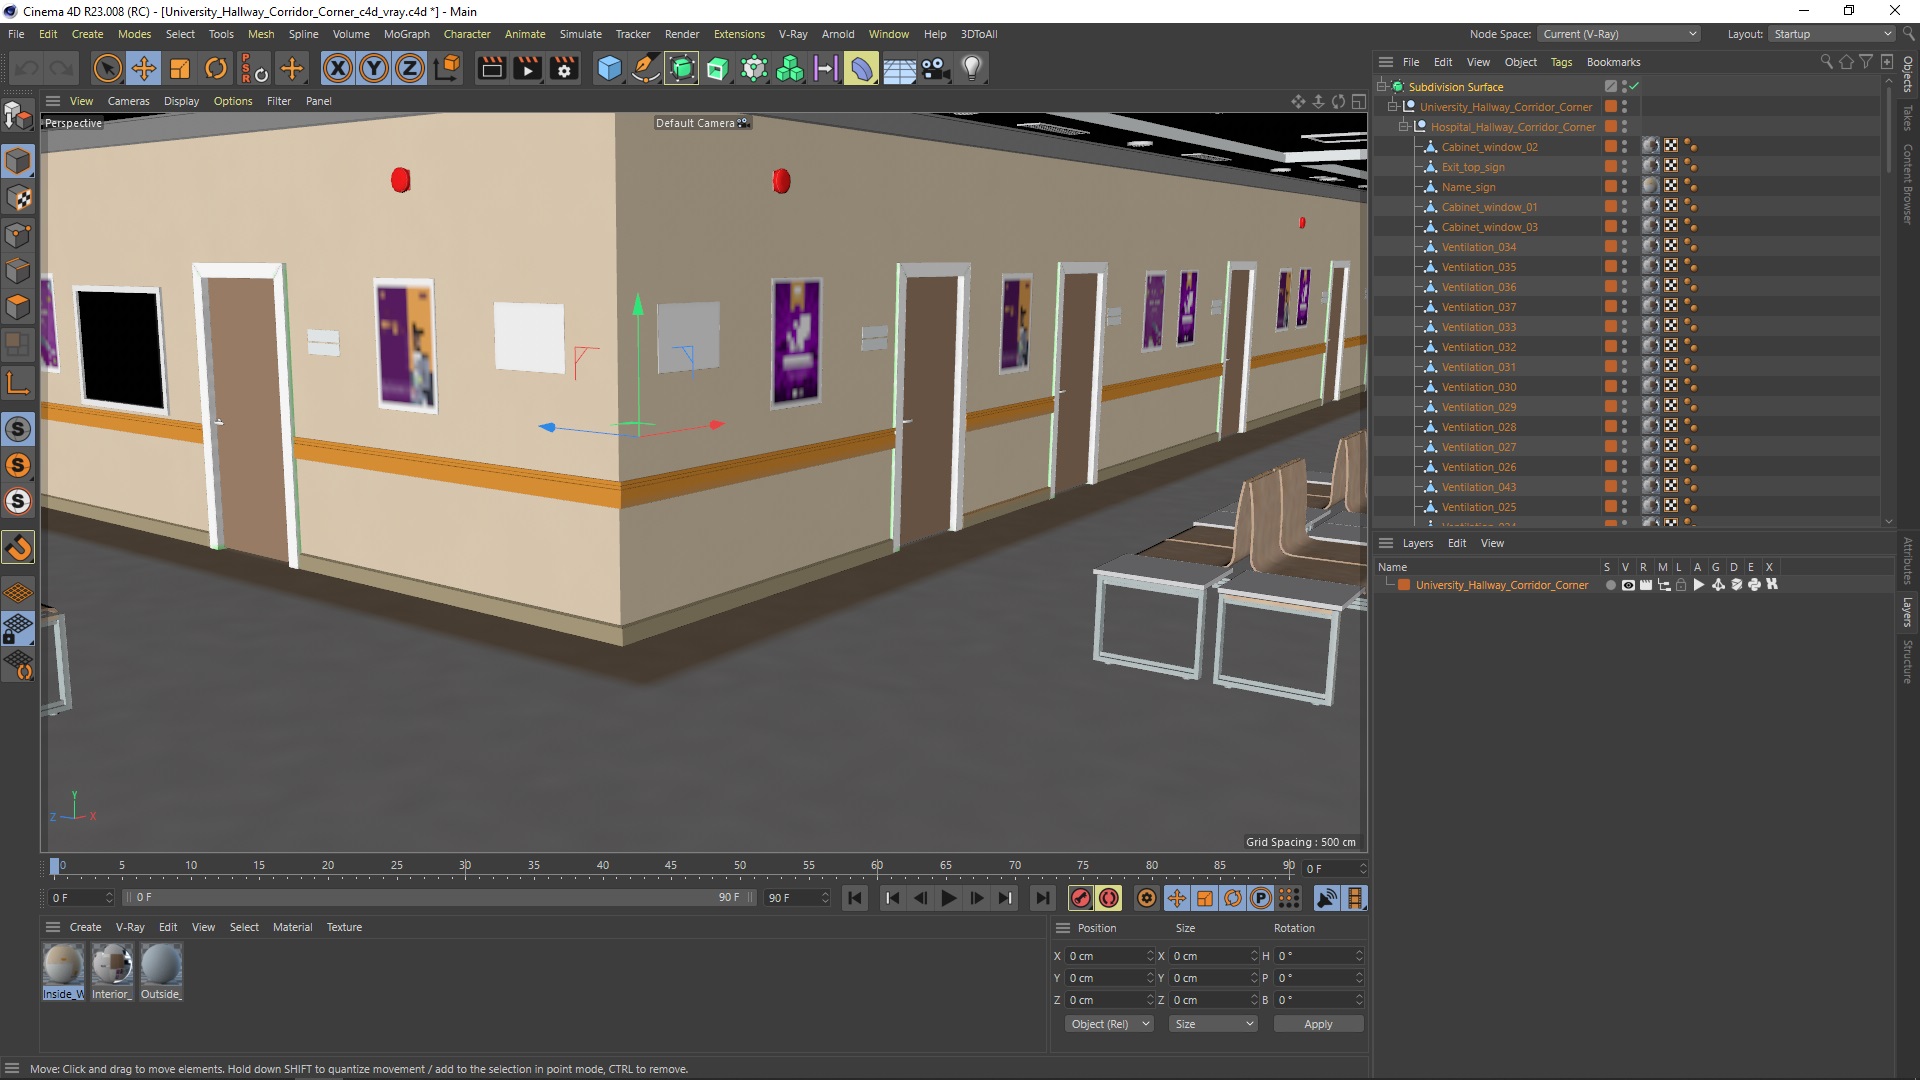Screen dimensions: 1920x1080
Task: Select the Inside_W material thumbnail
Action: (x=63, y=970)
